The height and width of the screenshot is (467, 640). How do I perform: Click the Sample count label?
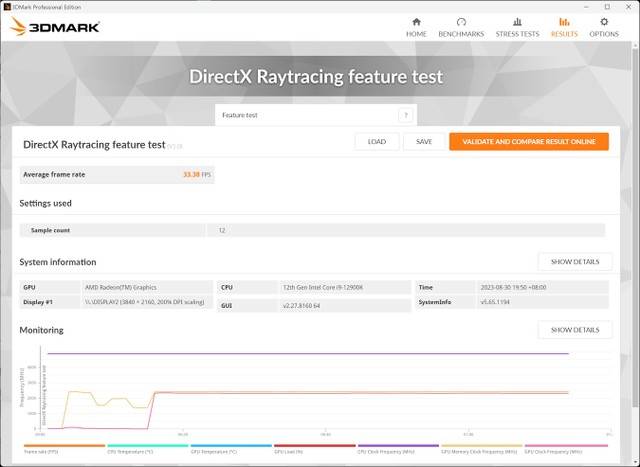coord(50,230)
